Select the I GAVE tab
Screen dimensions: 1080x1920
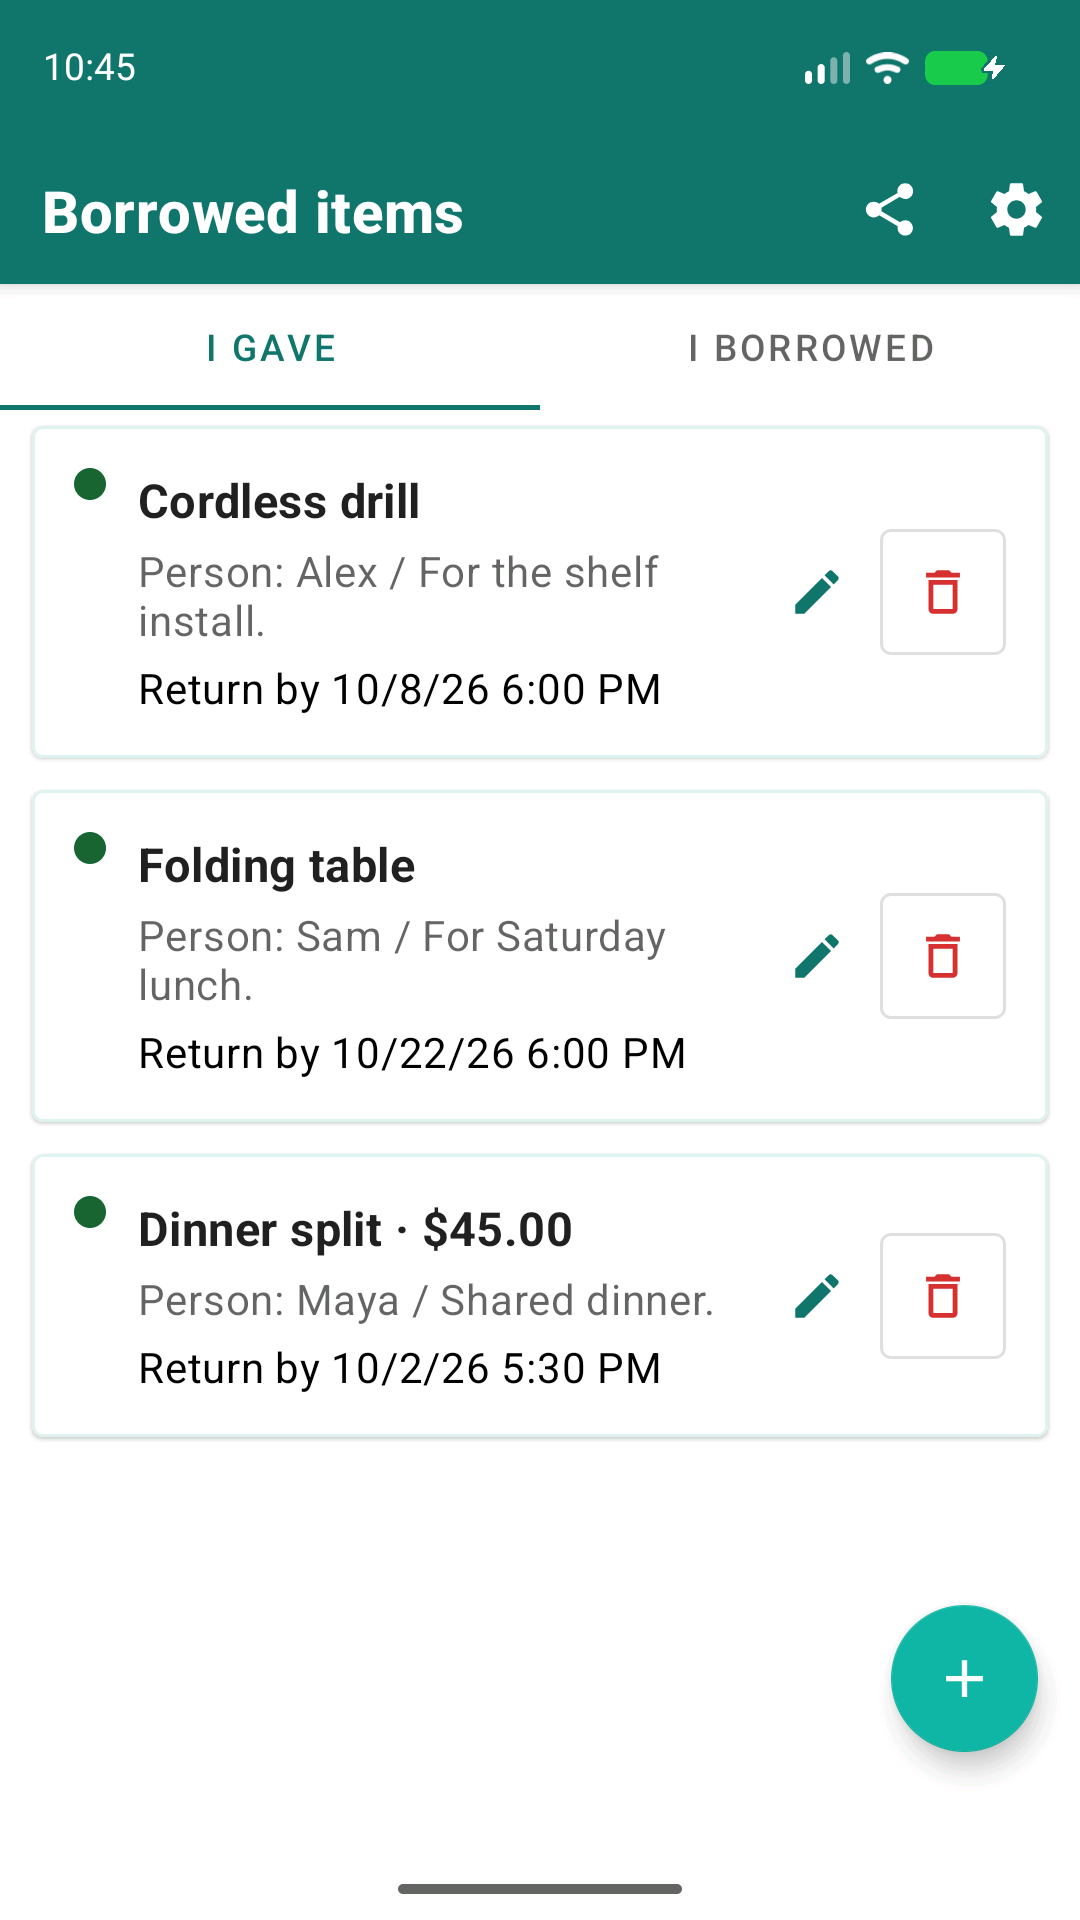click(270, 348)
